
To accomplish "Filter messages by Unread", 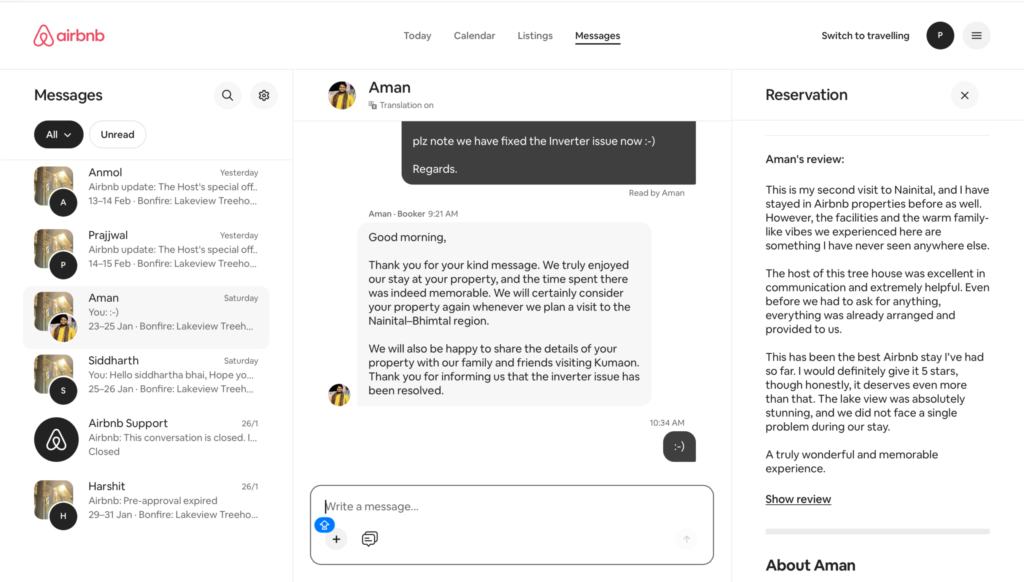I will [x=117, y=134].
